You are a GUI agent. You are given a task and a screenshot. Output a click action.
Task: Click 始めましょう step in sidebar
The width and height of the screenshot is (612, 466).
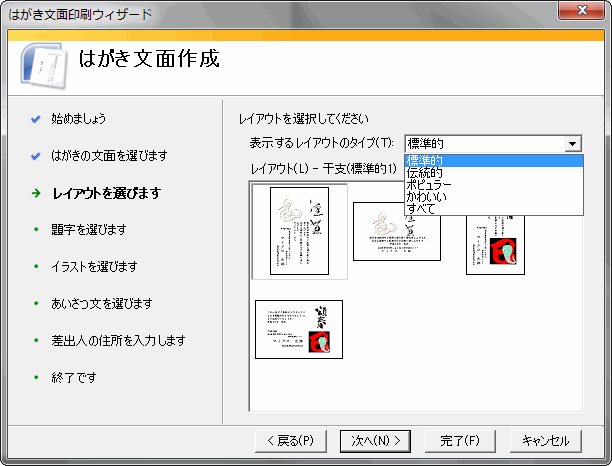pos(78,119)
